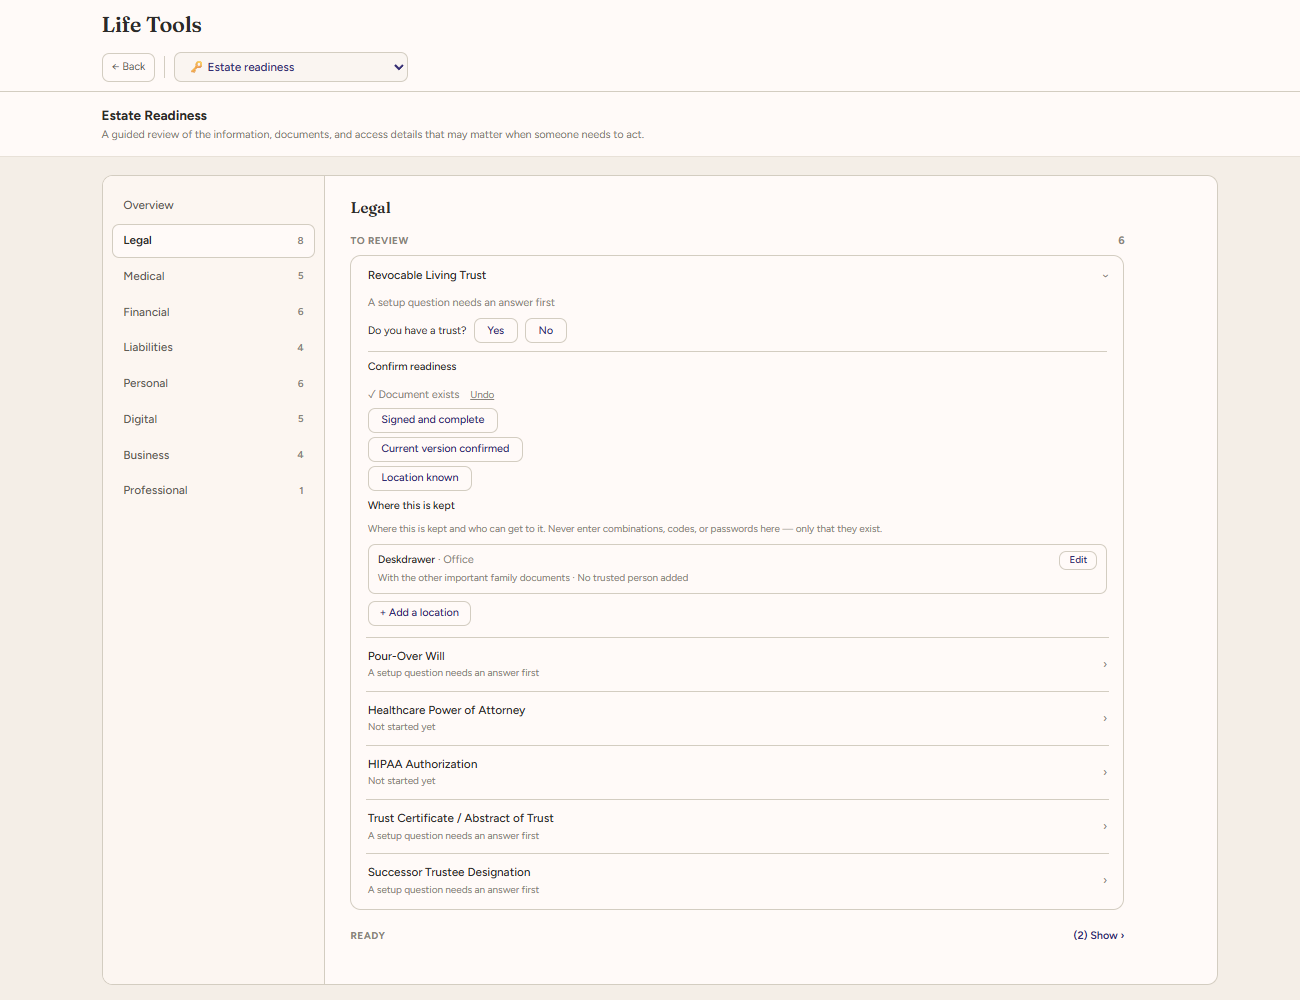1300x1000 pixels.
Task: Answer No to having a trust
Action: [546, 331]
